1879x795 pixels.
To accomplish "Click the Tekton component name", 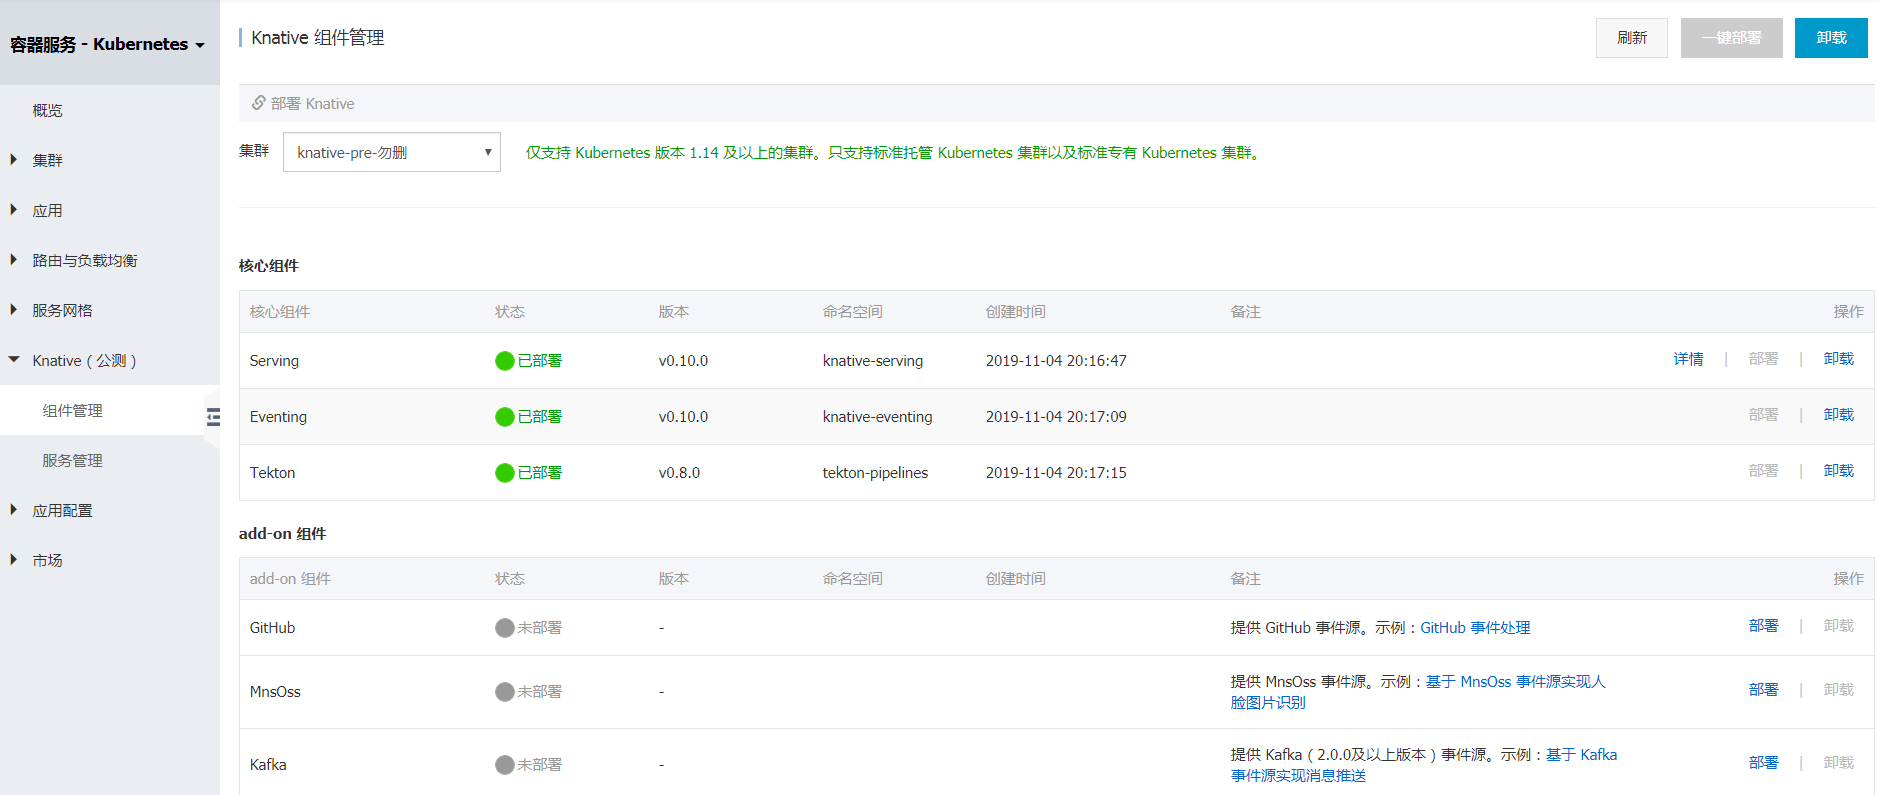I will [x=272, y=473].
